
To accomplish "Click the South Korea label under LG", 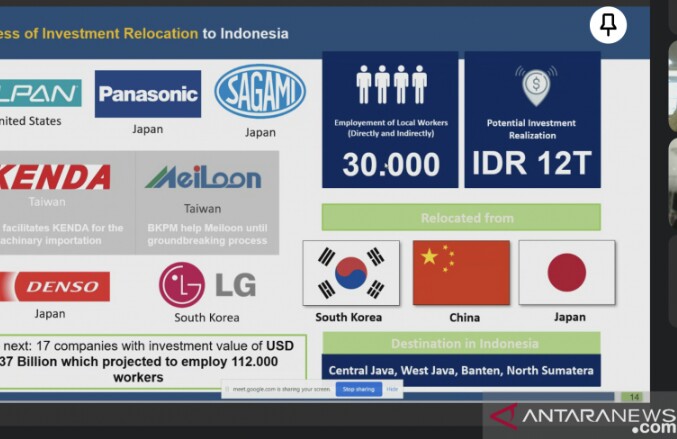I will pos(207,318).
